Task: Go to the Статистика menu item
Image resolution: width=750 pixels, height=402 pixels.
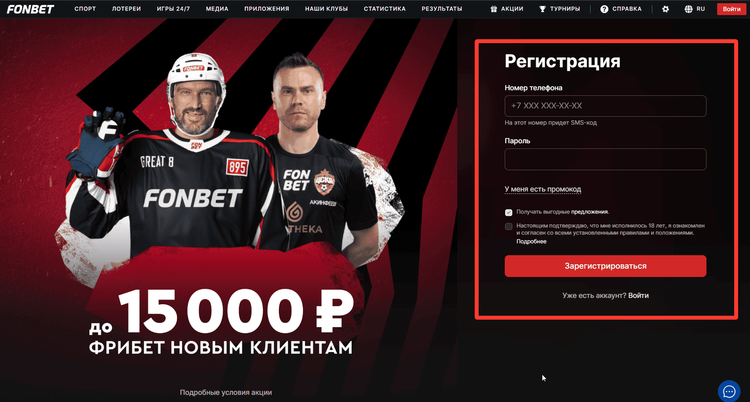Action: tap(385, 9)
